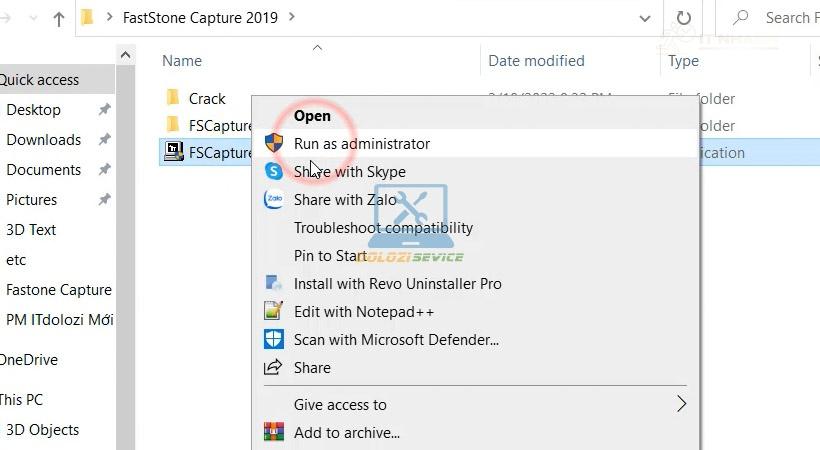Click the Skype icon in context menu
This screenshot has height=450, width=820.
(x=273, y=171)
